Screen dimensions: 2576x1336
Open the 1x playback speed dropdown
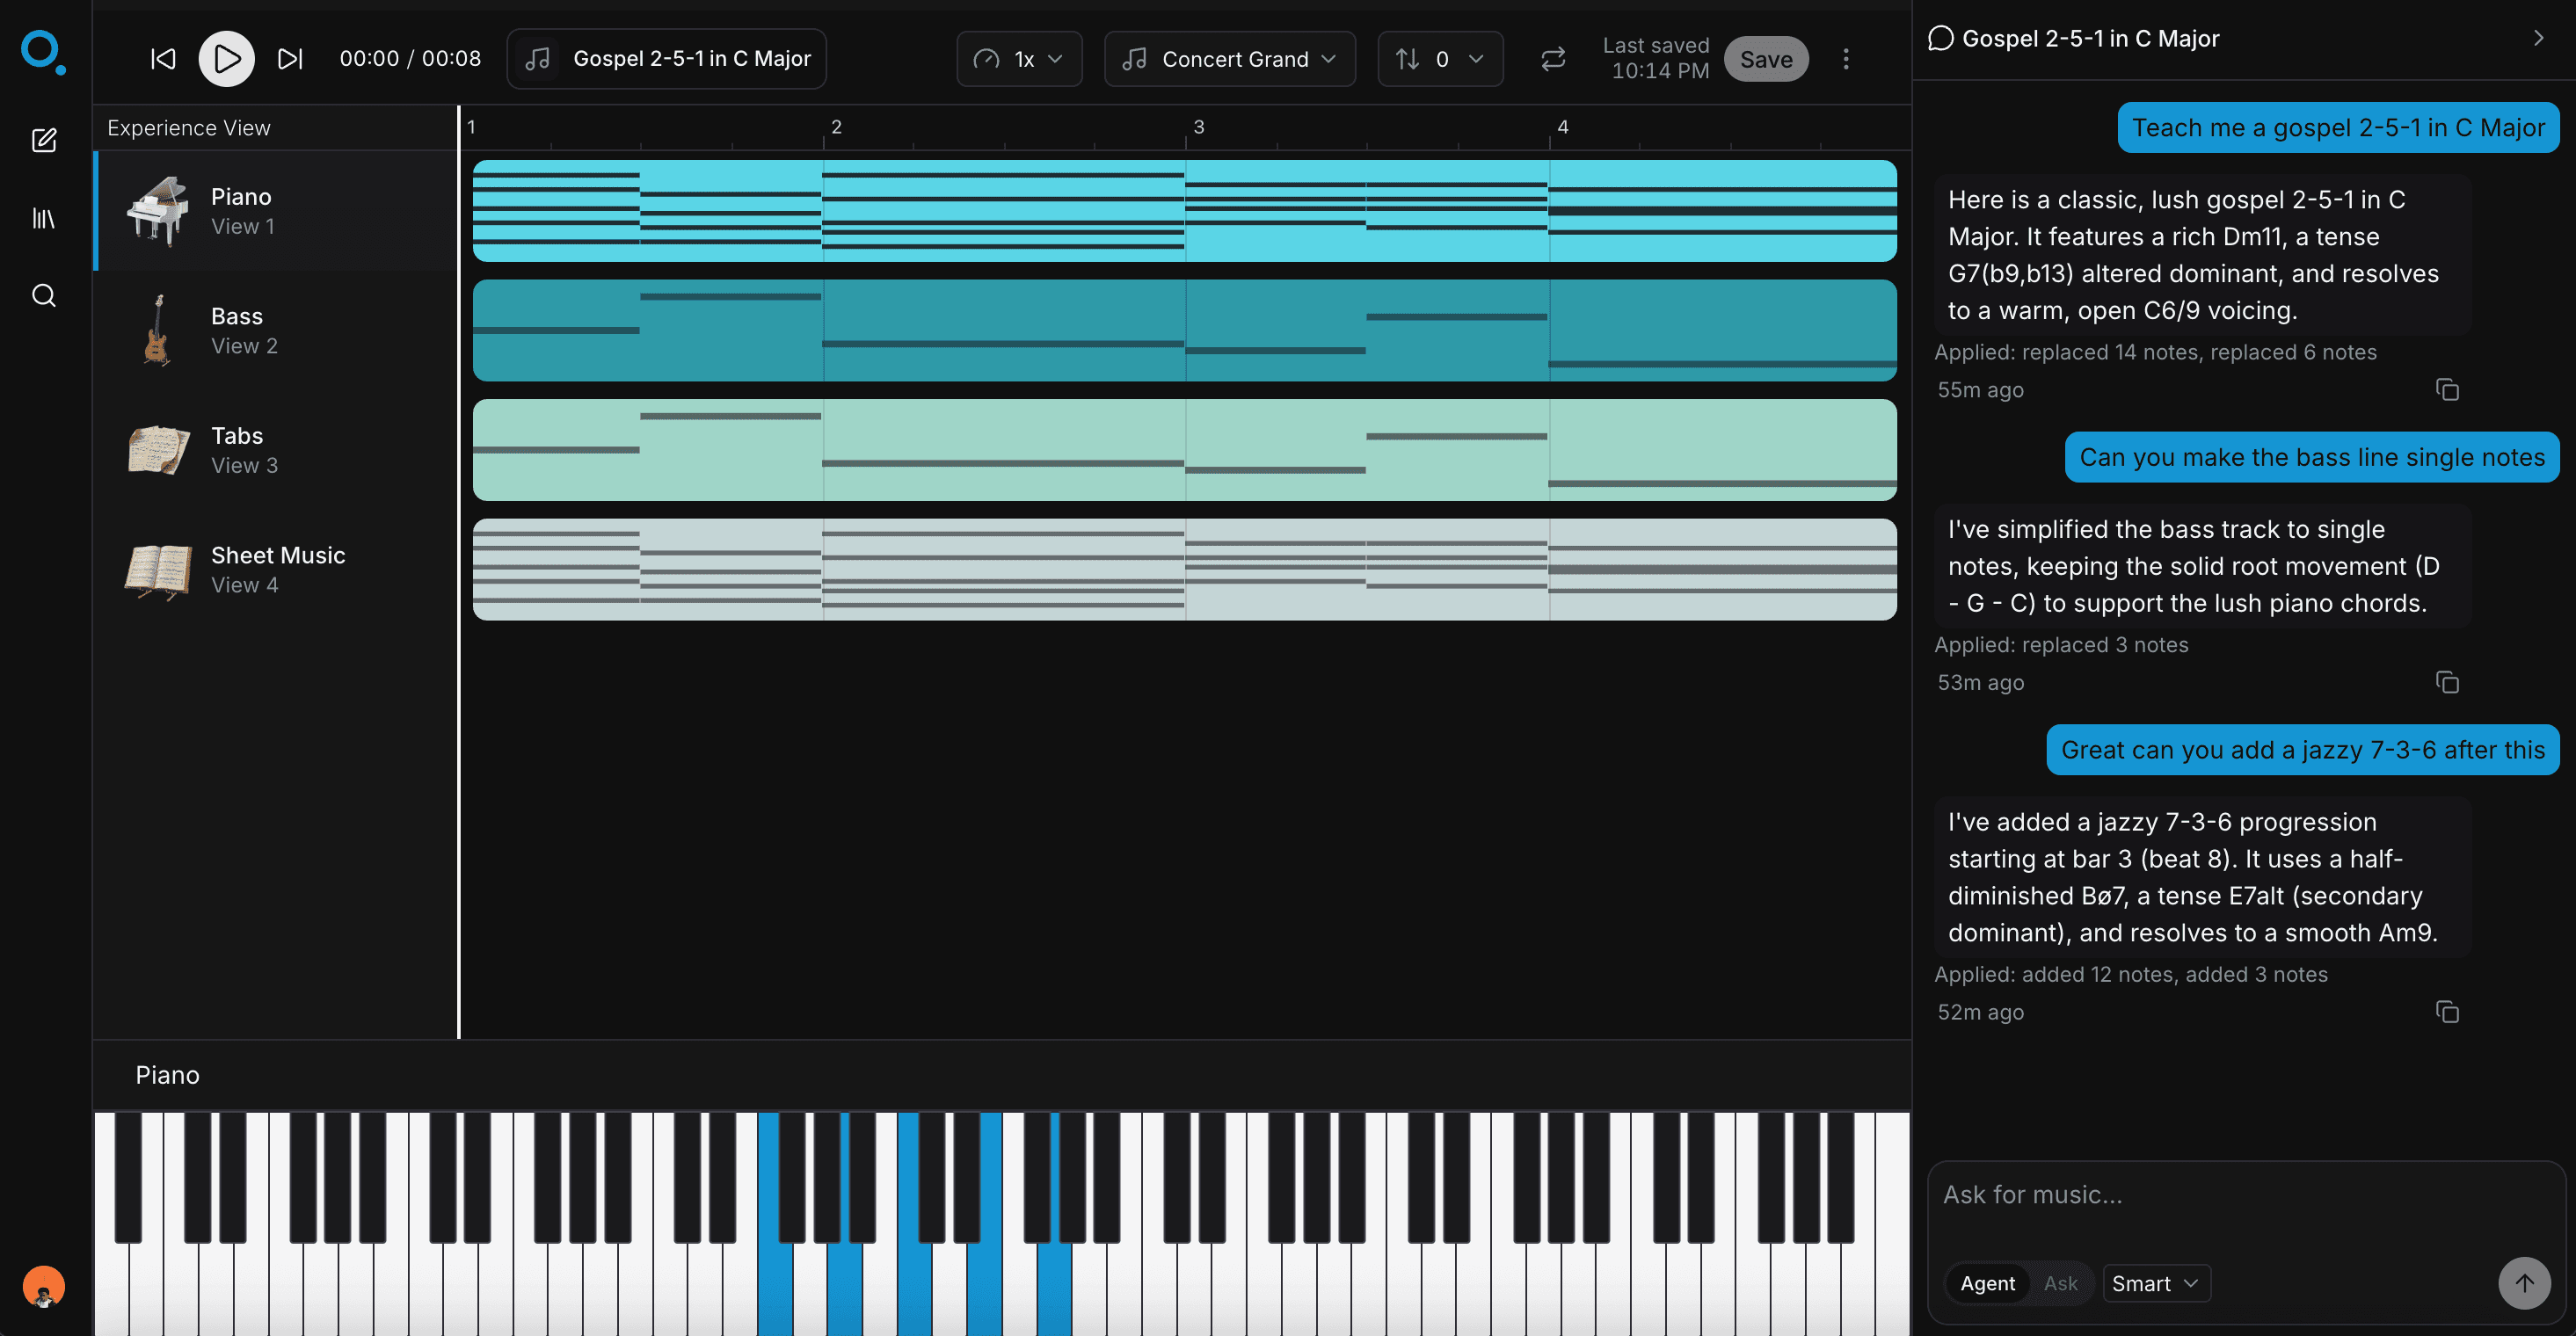(x=1019, y=59)
